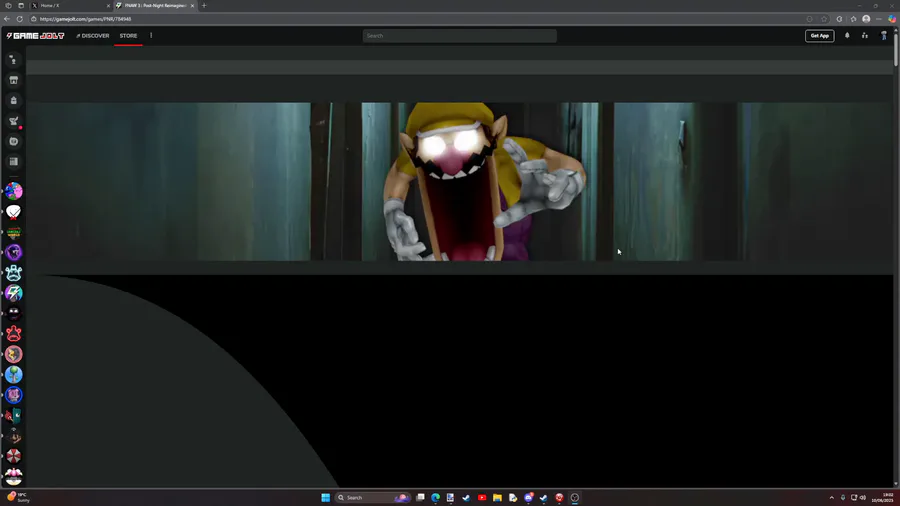Open the pink-circle character community avatar
This screenshot has width=900, height=506.
[x=14, y=354]
